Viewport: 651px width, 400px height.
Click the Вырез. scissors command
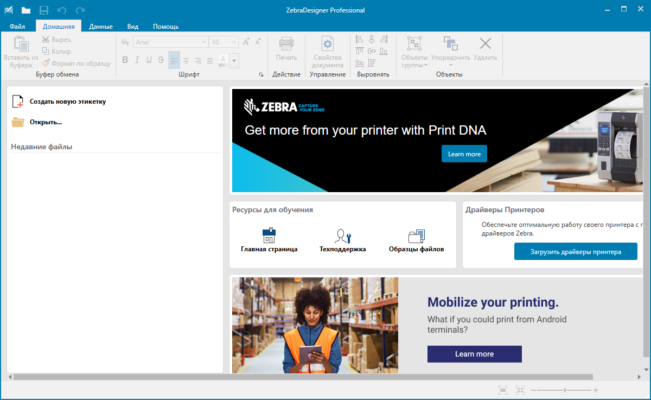tap(57, 39)
